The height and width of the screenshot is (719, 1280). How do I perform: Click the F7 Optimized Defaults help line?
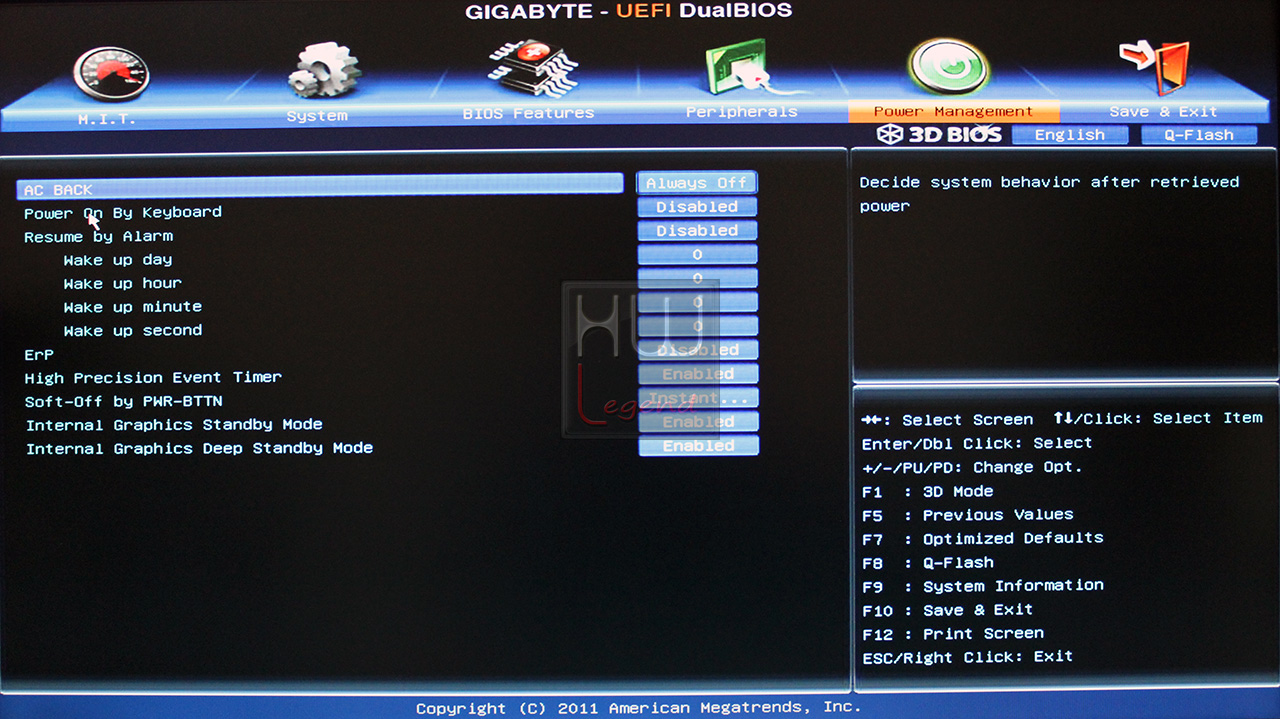[982, 539]
